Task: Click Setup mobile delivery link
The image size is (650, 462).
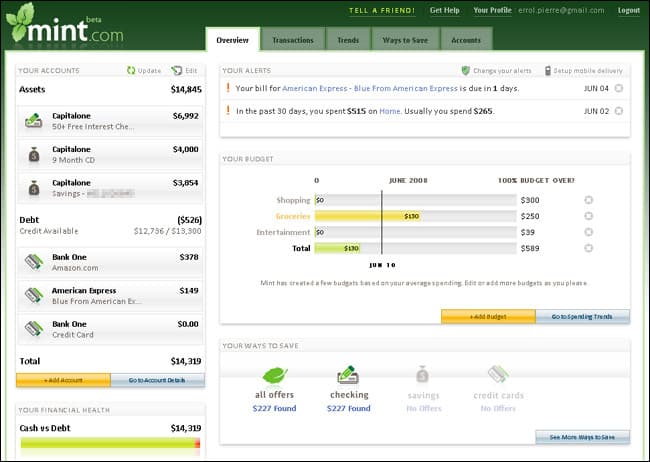Action: pos(588,71)
